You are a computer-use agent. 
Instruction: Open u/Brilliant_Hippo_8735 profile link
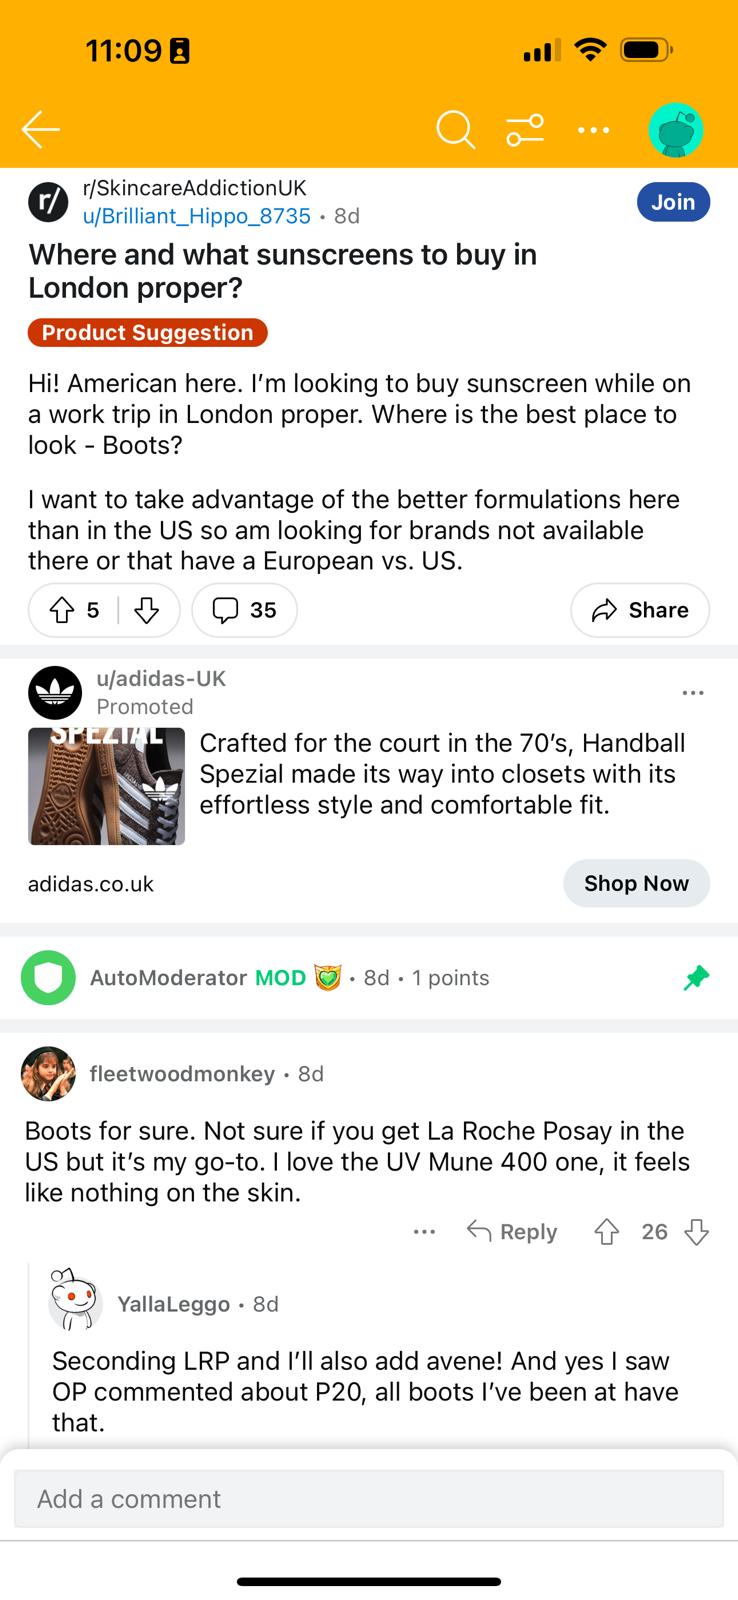point(197,216)
